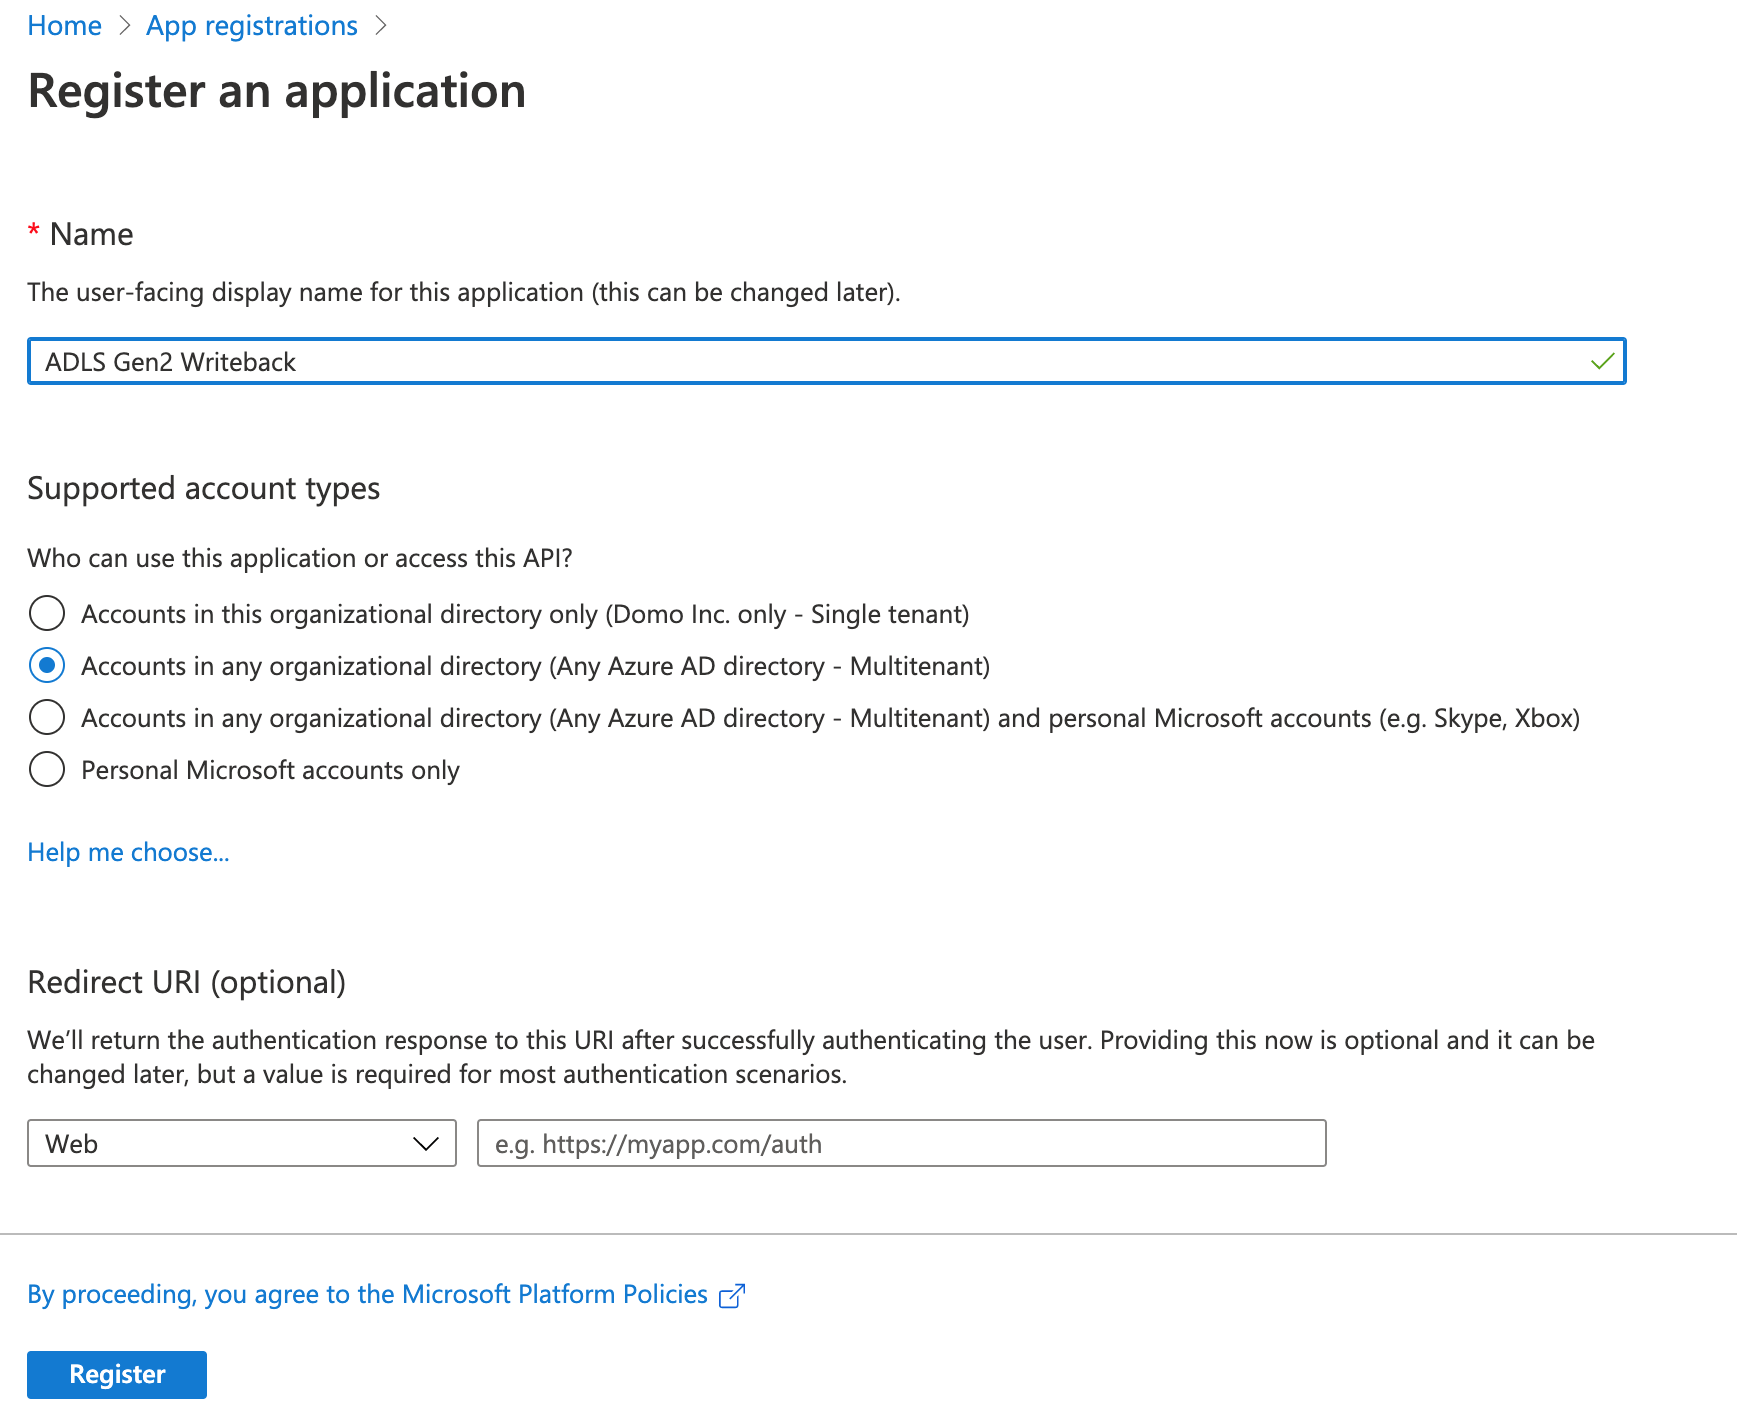The height and width of the screenshot is (1409, 1737).
Task: Open the Help me choose link
Action: click(128, 852)
